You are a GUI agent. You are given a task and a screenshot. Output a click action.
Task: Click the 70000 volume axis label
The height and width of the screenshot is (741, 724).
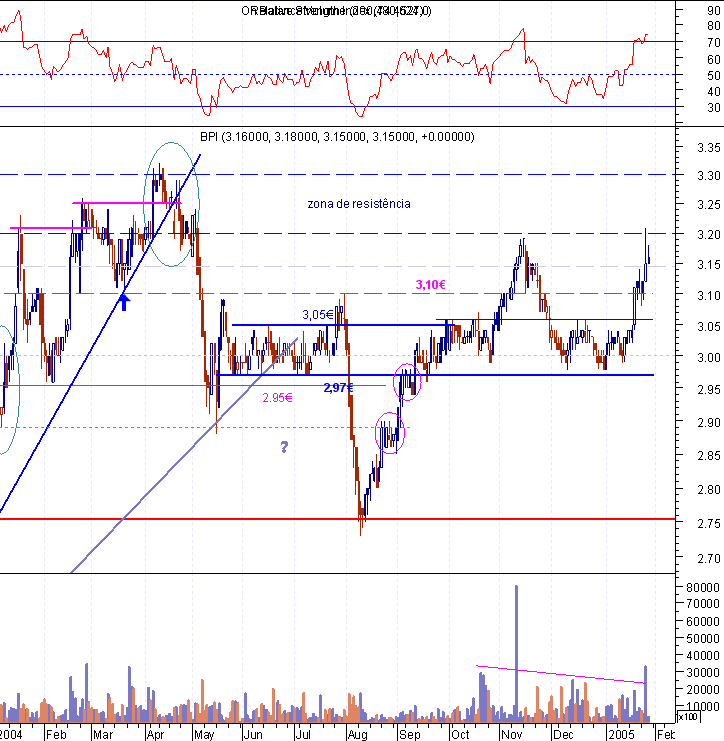703,603
